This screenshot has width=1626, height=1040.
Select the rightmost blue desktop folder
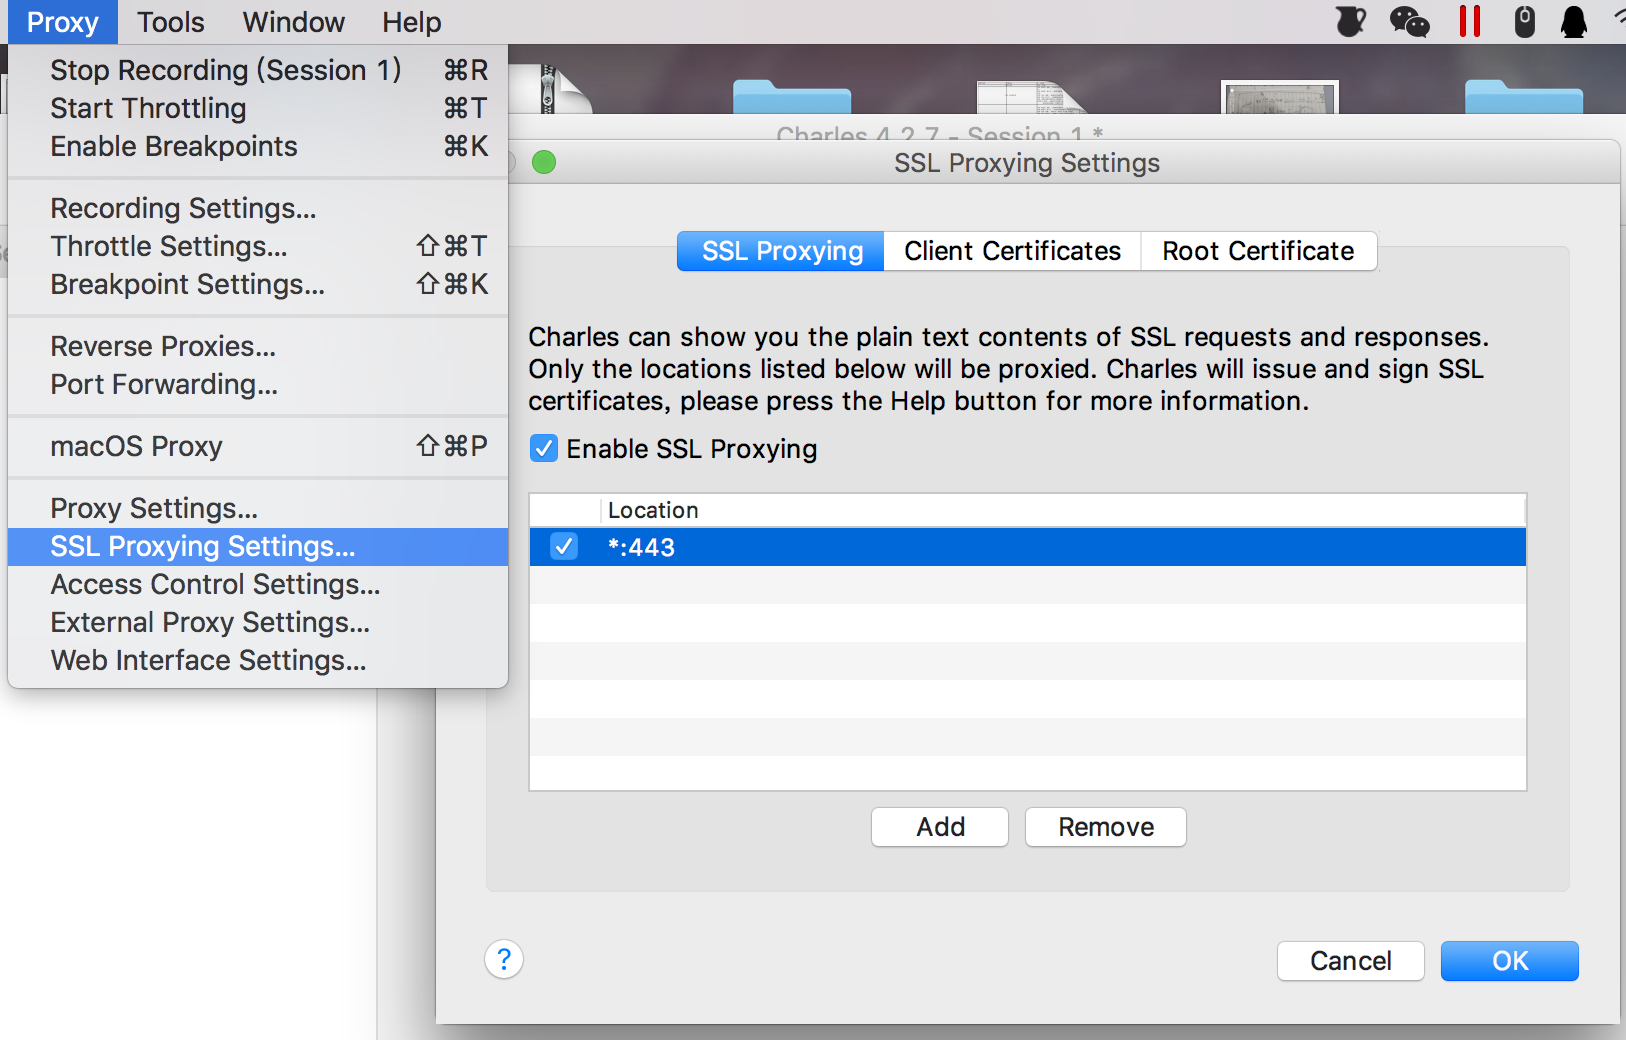click(x=1524, y=97)
